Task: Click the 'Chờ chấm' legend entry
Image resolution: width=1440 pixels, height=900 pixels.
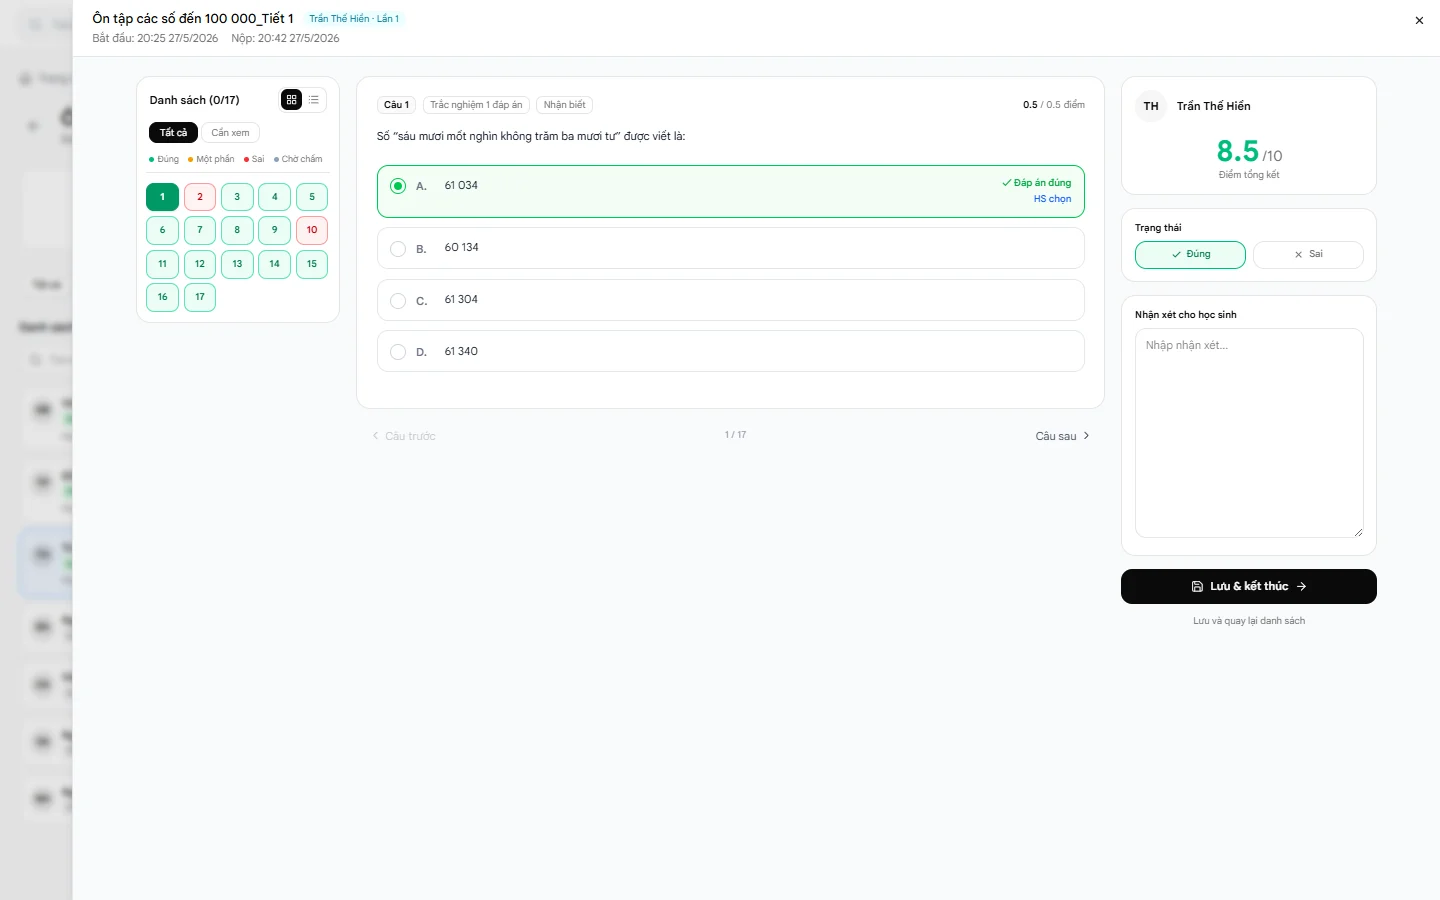Action: coord(298,159)
